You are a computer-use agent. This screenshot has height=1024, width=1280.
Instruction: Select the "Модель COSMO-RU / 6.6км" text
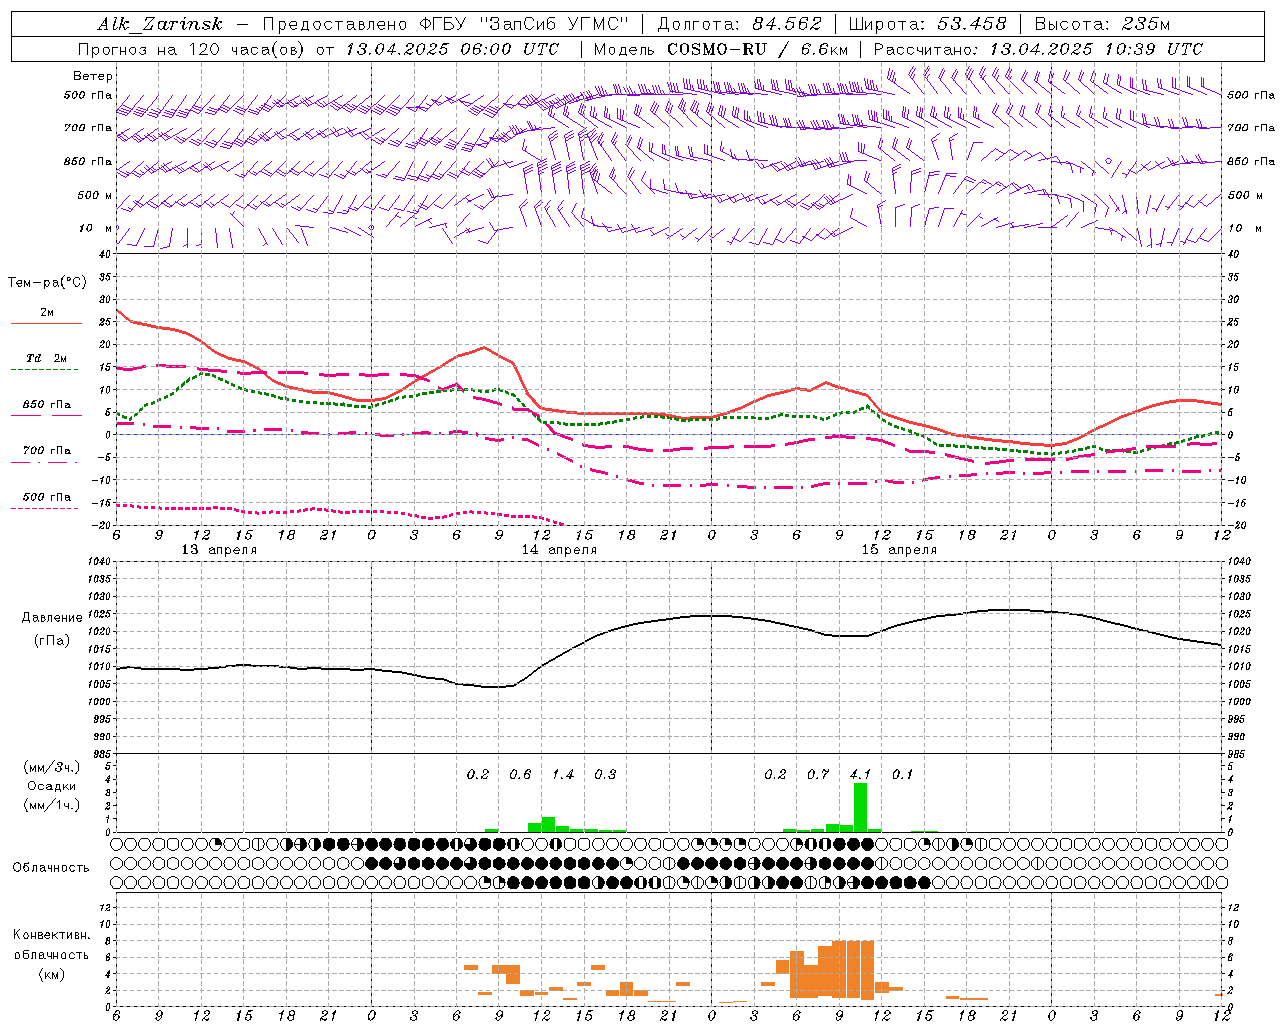point(721,49)
